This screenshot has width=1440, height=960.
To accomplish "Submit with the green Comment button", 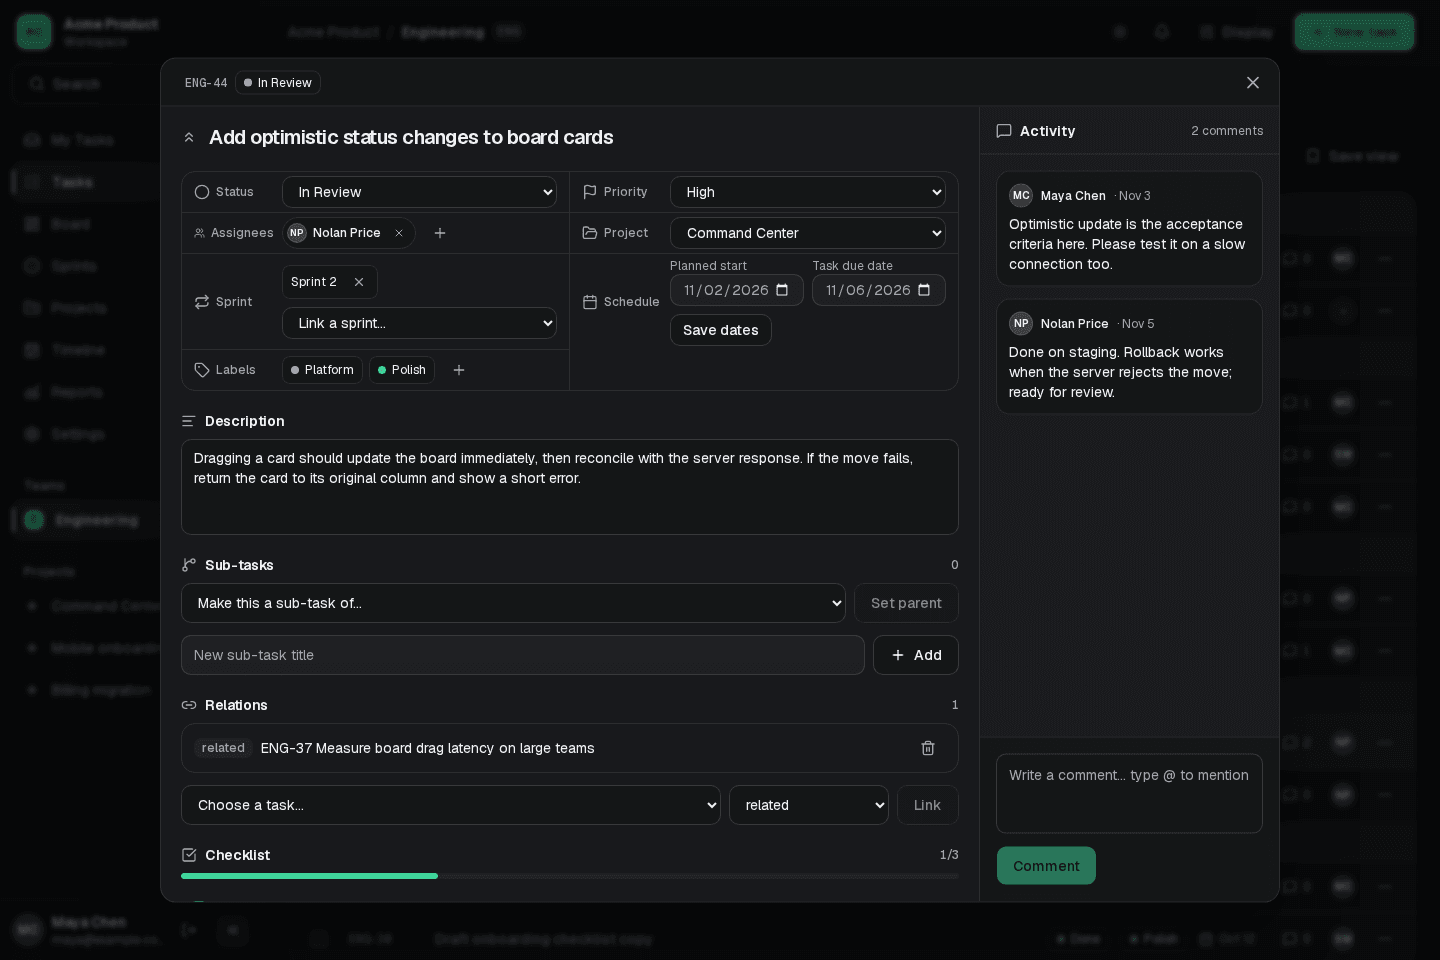I will pos(1046,866).
